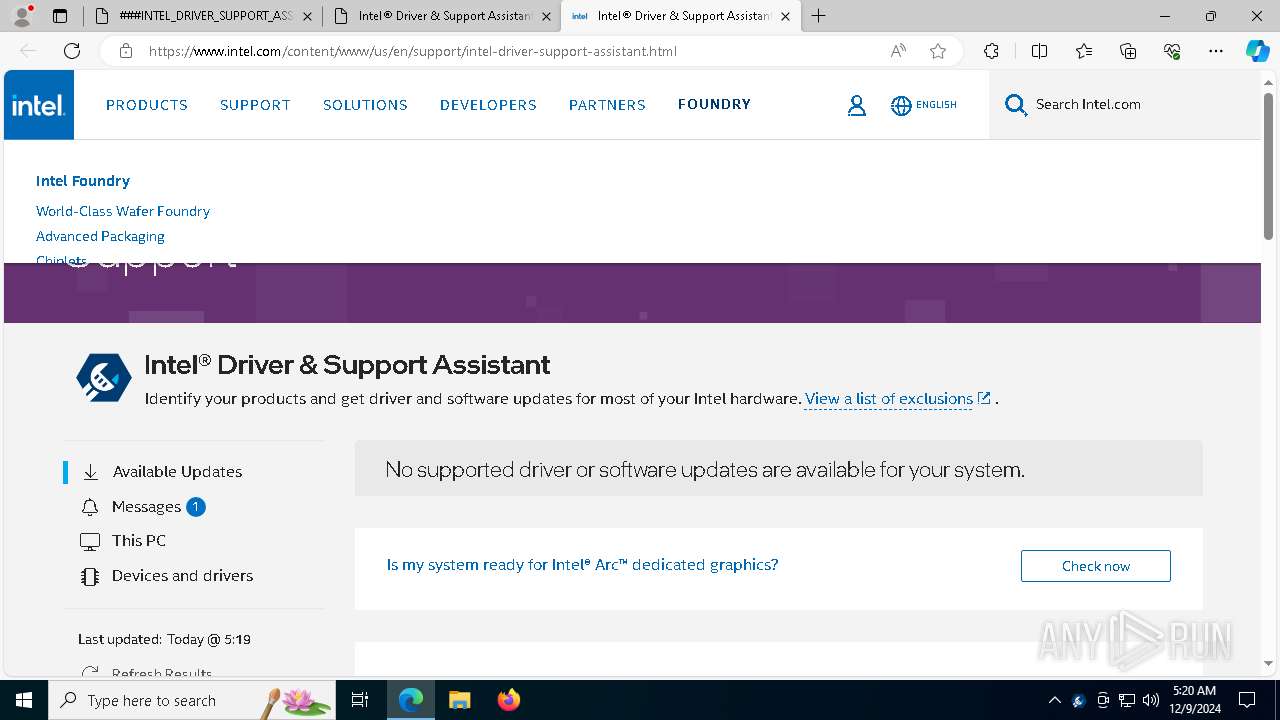Click the Search Intel.com field
Screen dimensions: 1280x720
1124,105
